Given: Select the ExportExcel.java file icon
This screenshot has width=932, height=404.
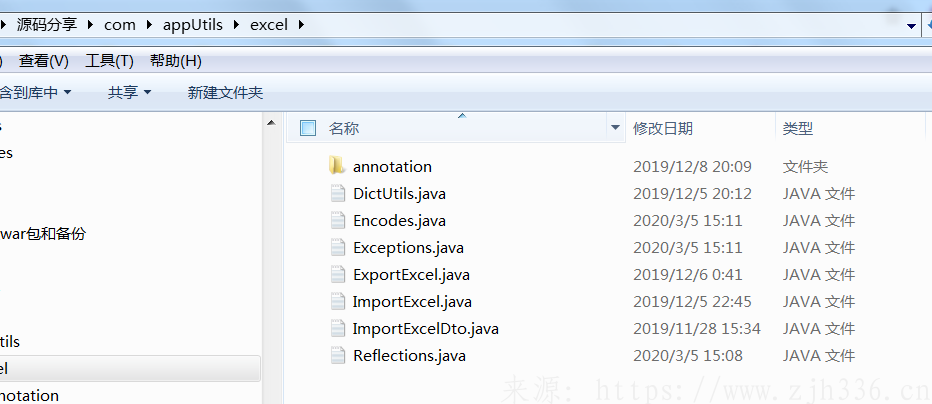Looking at the screenshot, I should (338, 274).
